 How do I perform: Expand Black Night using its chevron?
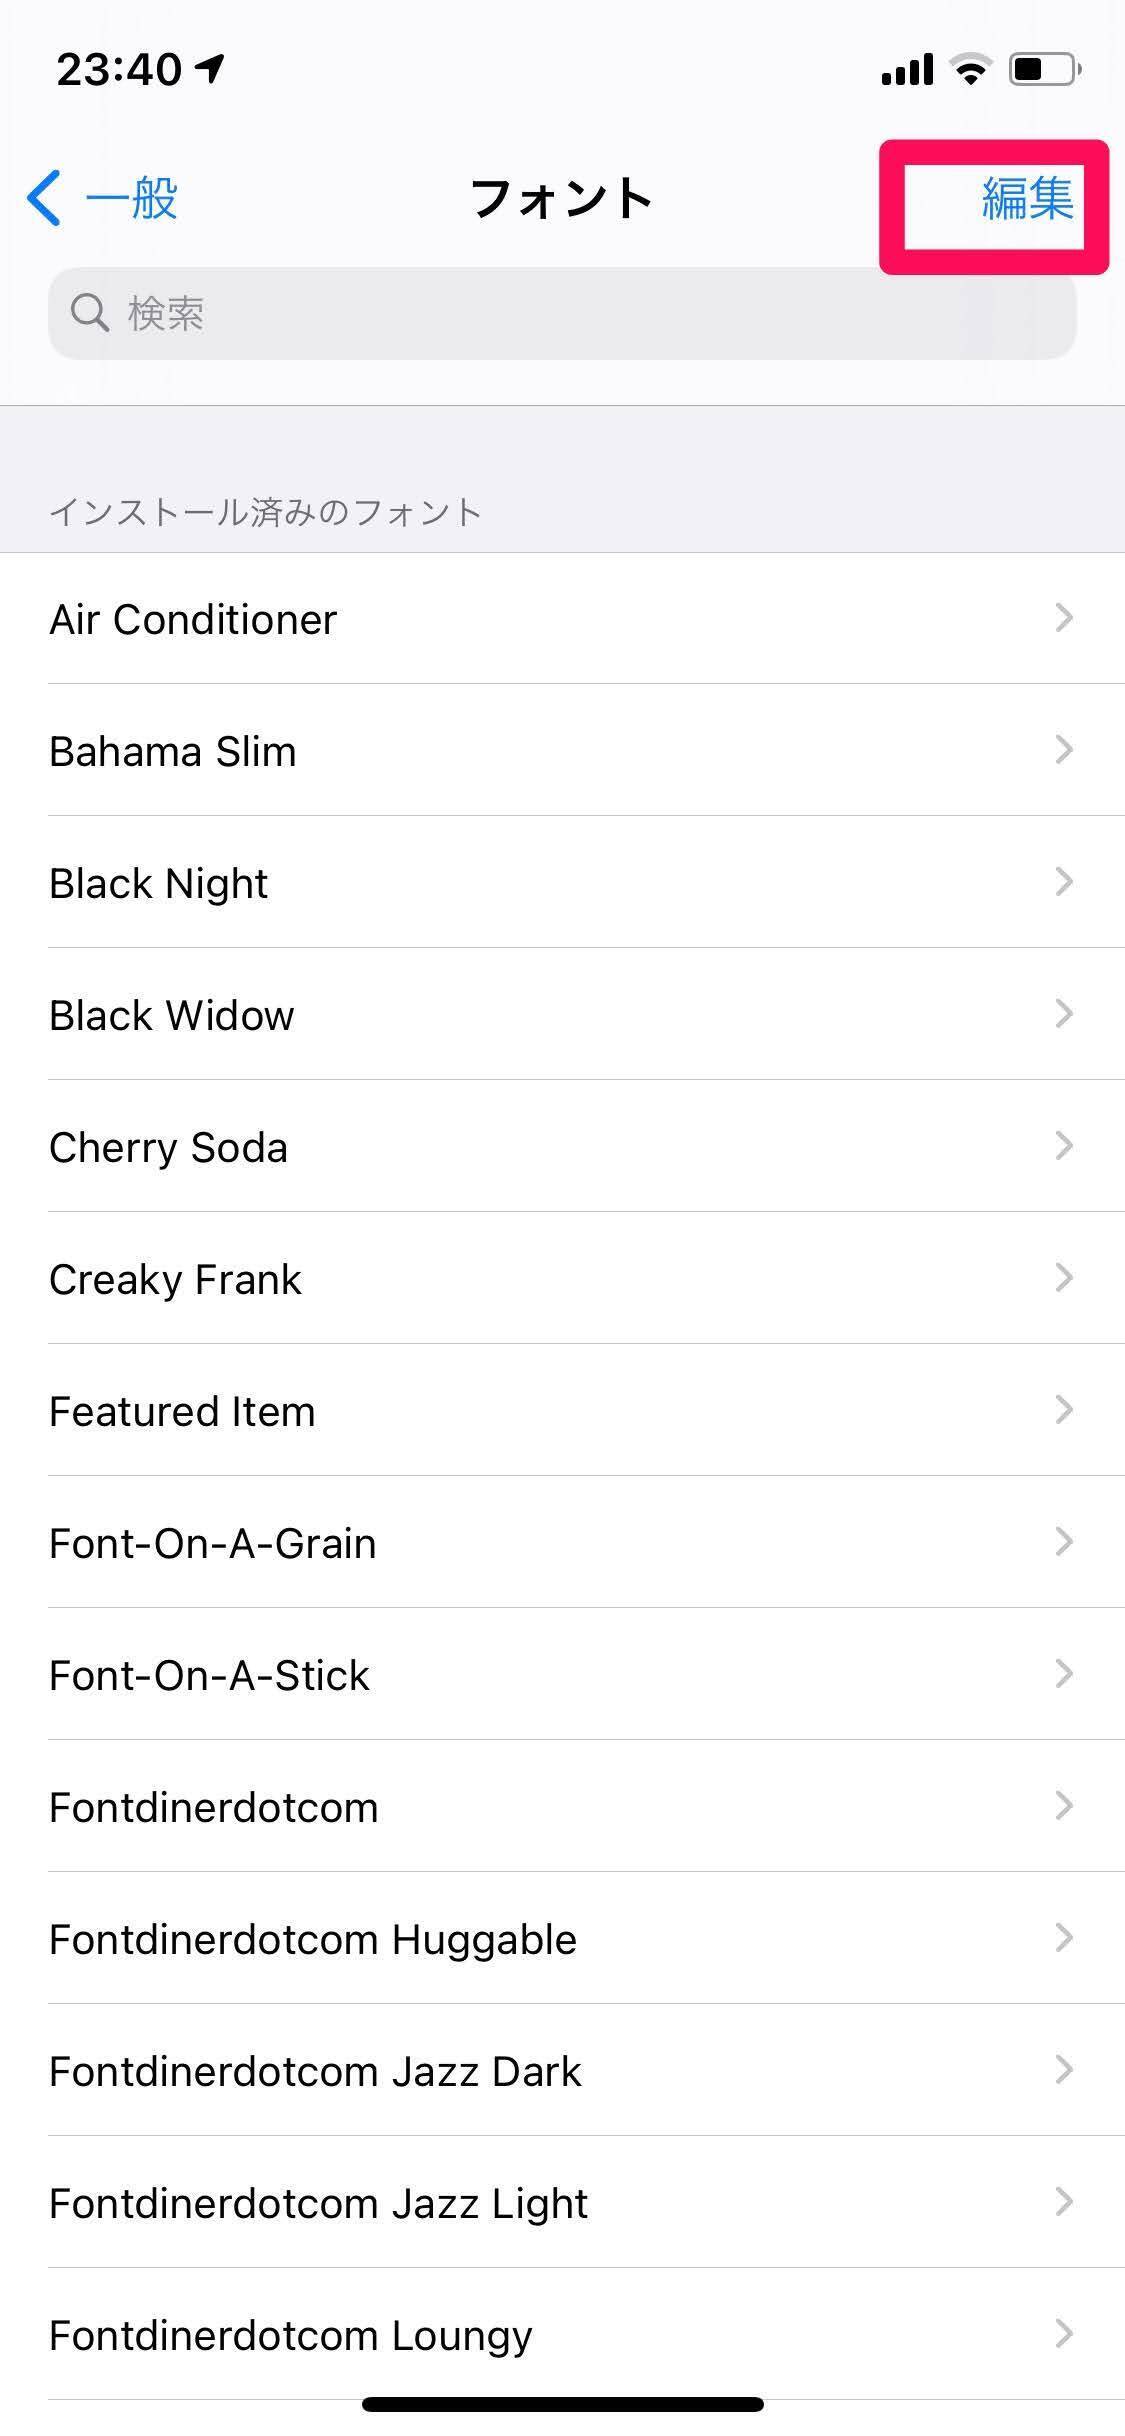(x=1064, y=882)
